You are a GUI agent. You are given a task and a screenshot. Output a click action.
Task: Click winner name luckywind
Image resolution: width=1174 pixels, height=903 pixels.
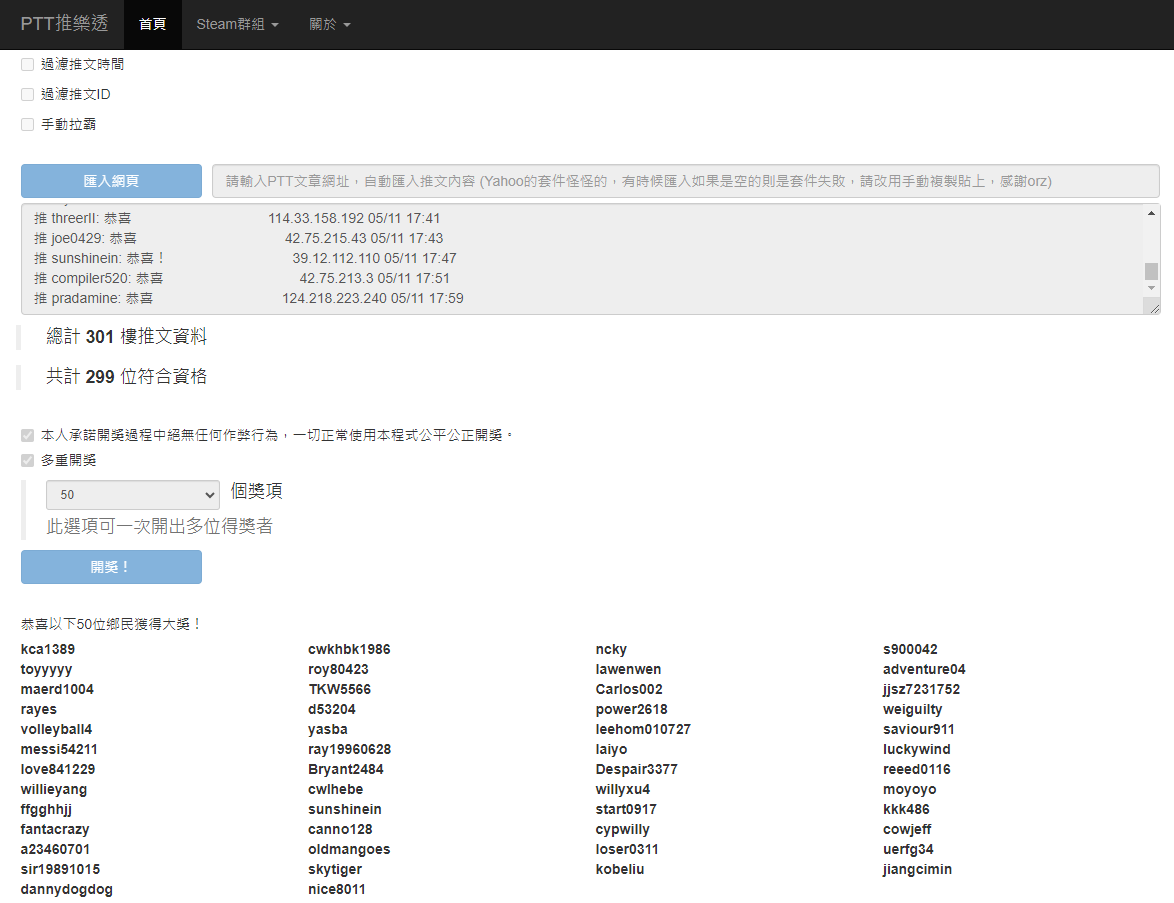click(x=916, y=750)
